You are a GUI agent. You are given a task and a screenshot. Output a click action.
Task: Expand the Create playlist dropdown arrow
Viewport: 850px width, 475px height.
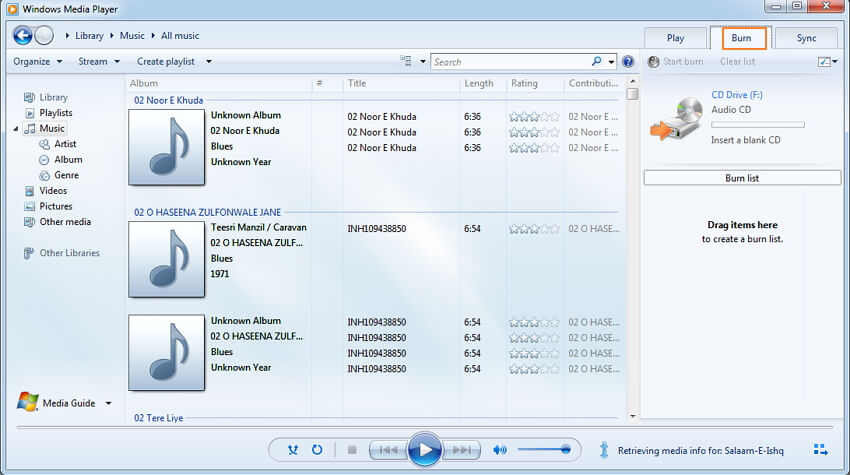[x=209, y=62]
